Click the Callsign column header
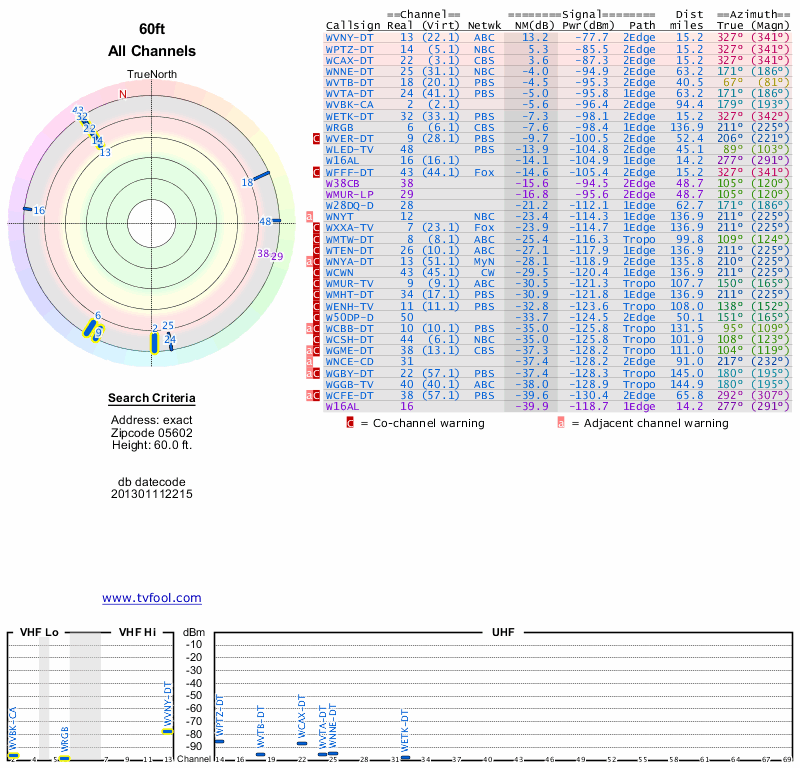This screenshot has width=800, height=768. 353,25
